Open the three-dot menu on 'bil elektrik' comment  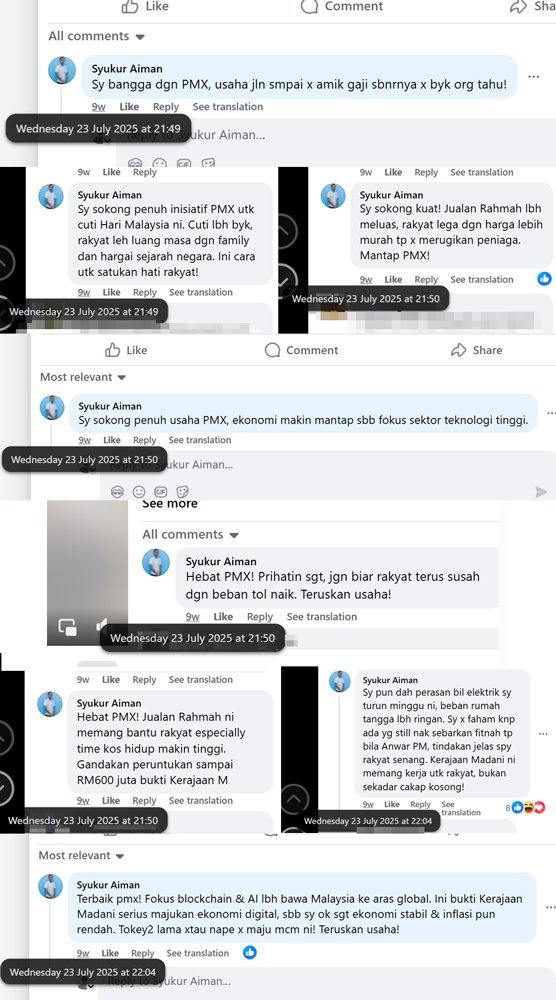point(543,733)
